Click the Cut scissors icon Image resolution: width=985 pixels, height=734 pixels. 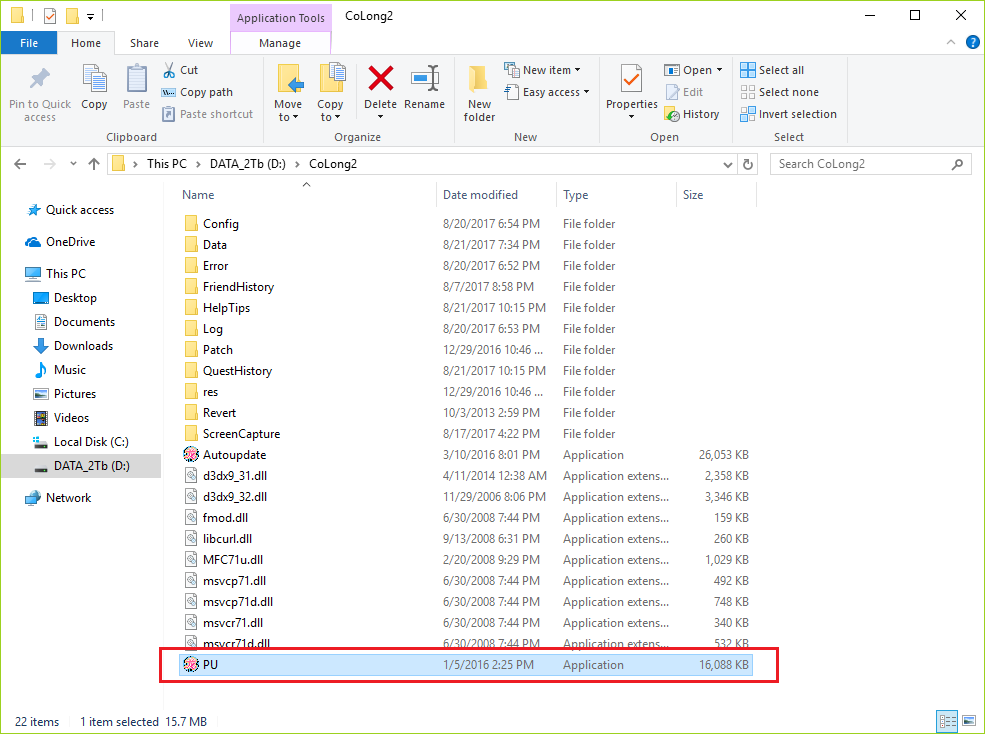point(169,70)
